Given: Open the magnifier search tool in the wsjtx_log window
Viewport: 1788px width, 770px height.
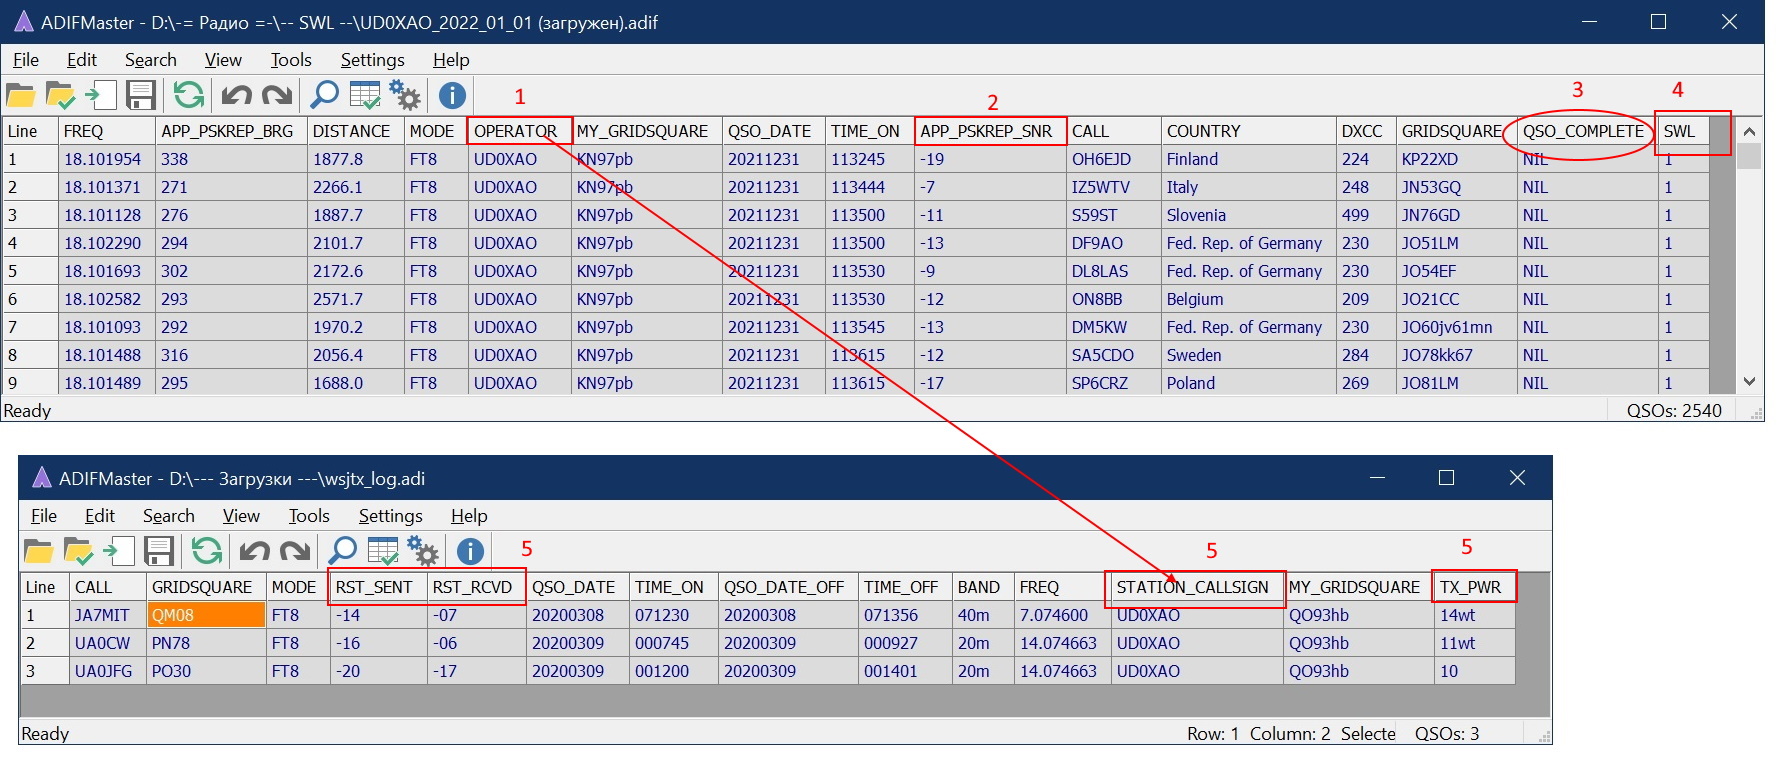Looking at the screenshot, I should pos(342,551).
